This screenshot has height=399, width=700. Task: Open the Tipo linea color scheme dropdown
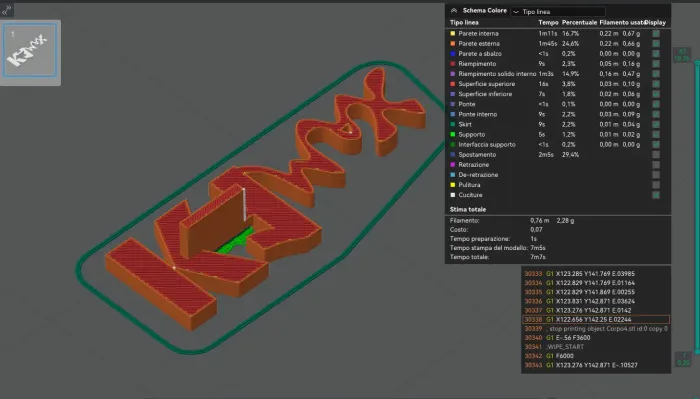tap(558, 12)
